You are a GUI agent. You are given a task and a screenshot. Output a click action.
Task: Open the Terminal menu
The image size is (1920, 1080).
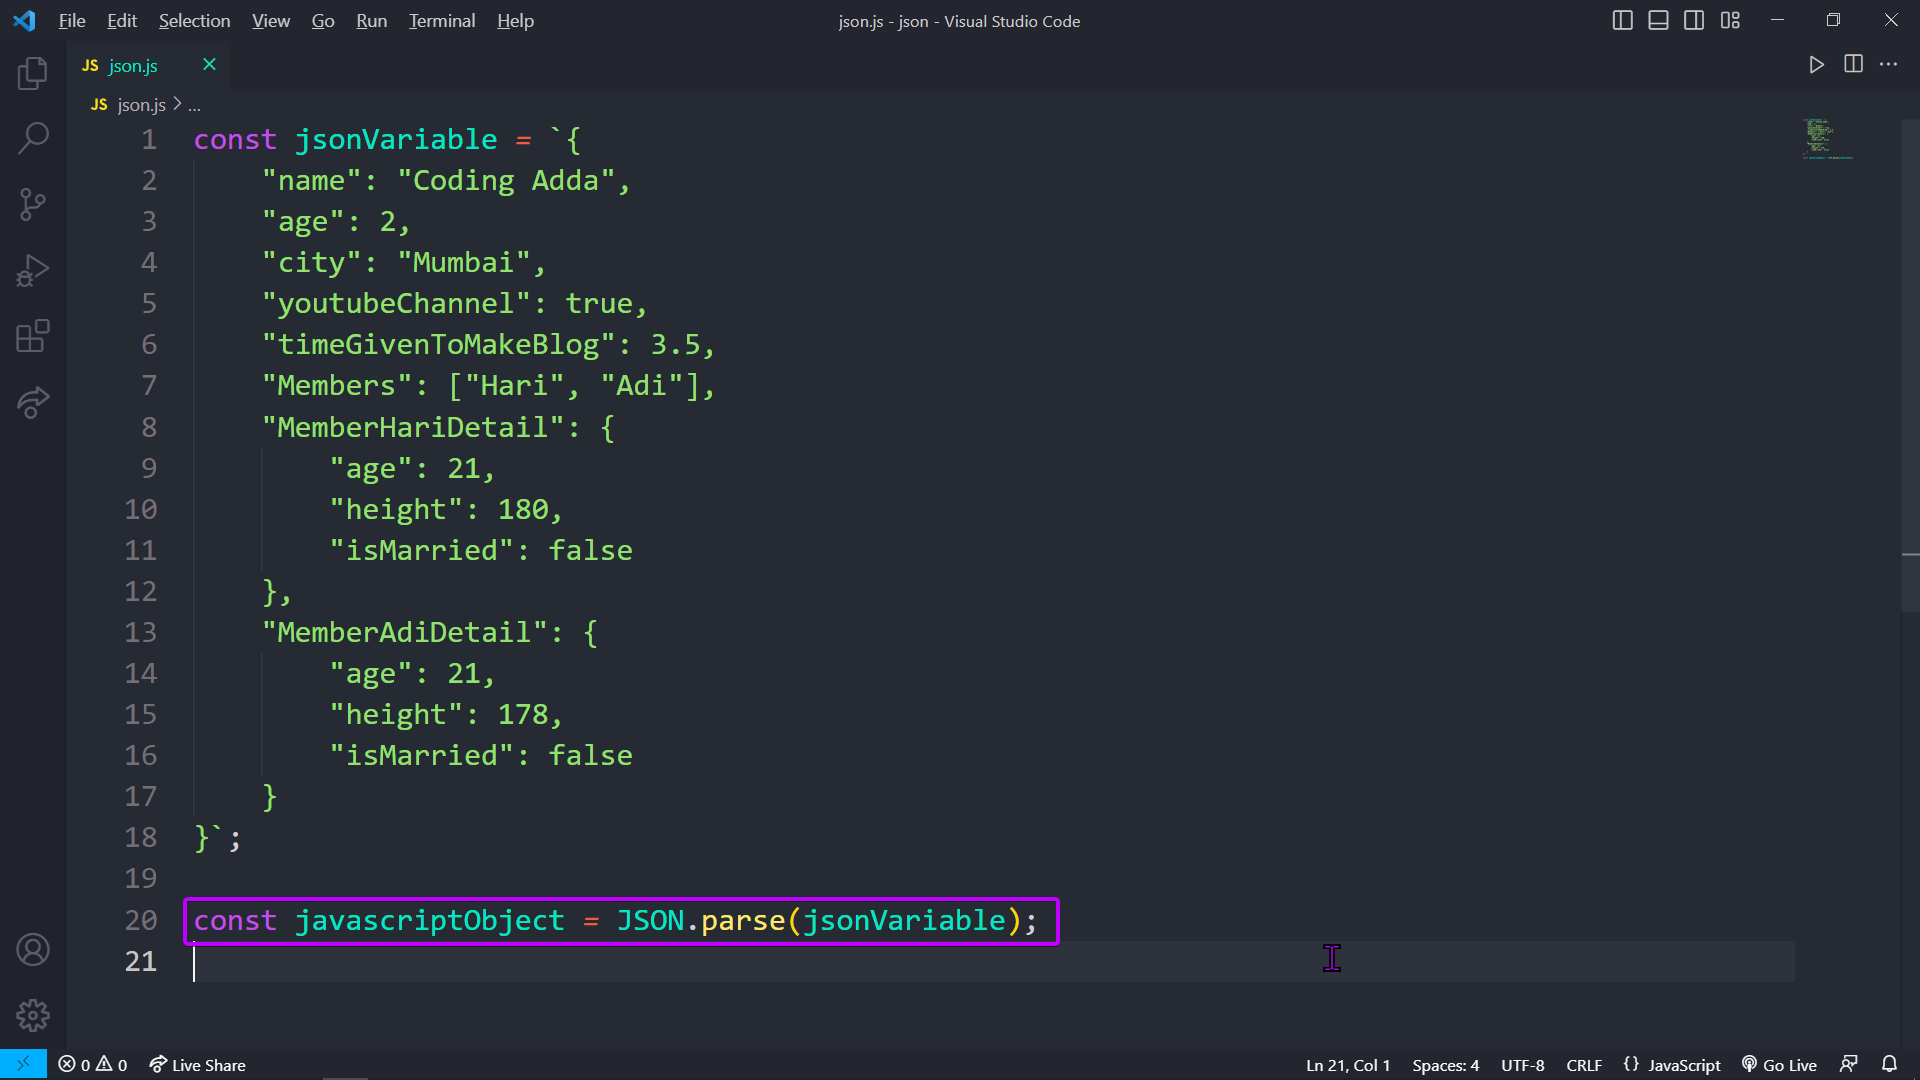tap(442, 21)
